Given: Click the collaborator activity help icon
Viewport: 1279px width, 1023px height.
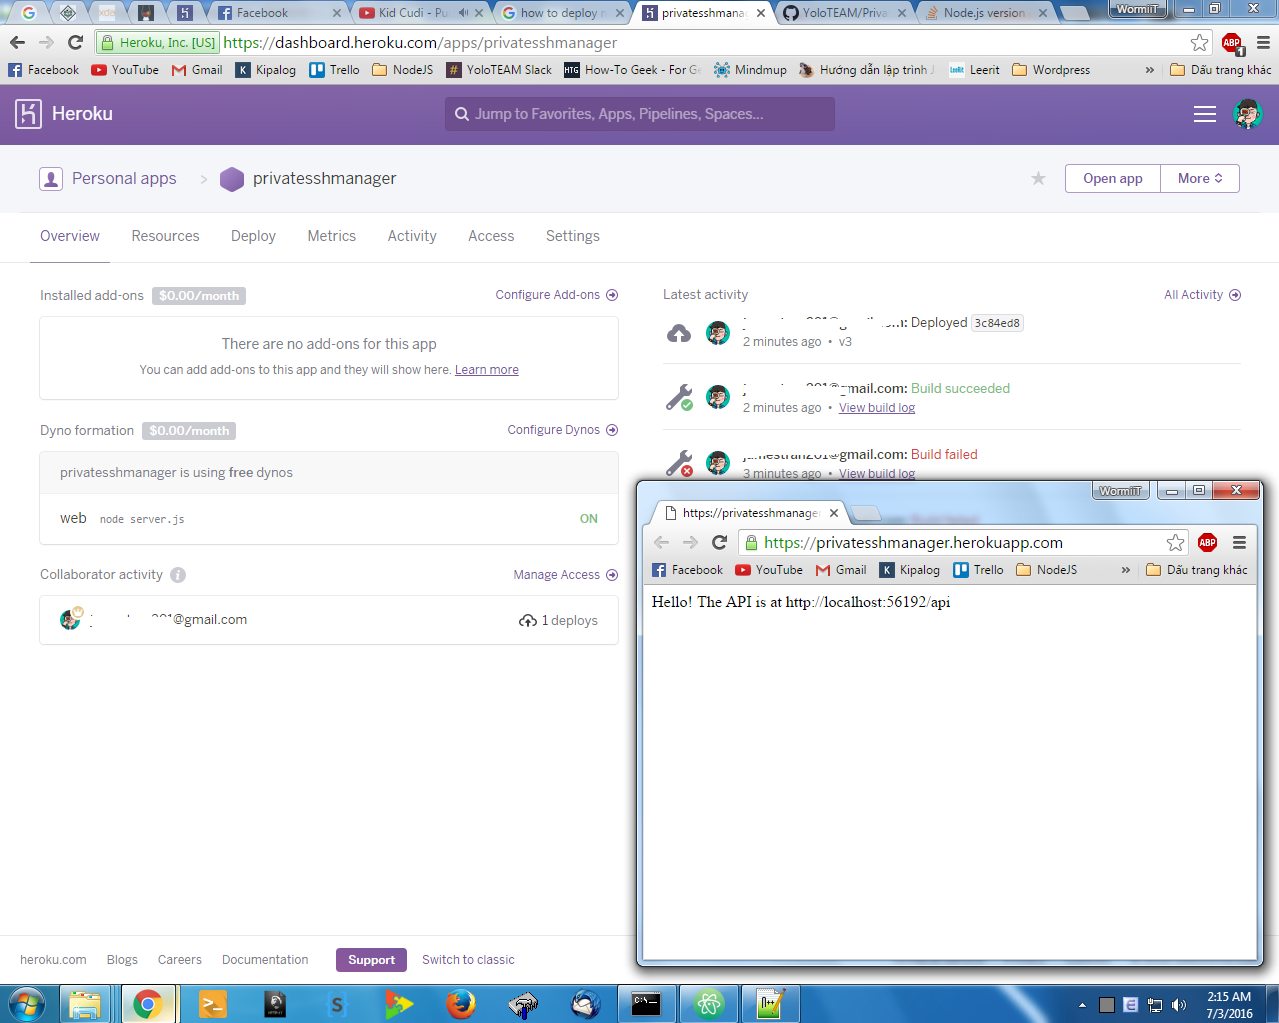Looking at the screenshot, I should pos(178,575).
